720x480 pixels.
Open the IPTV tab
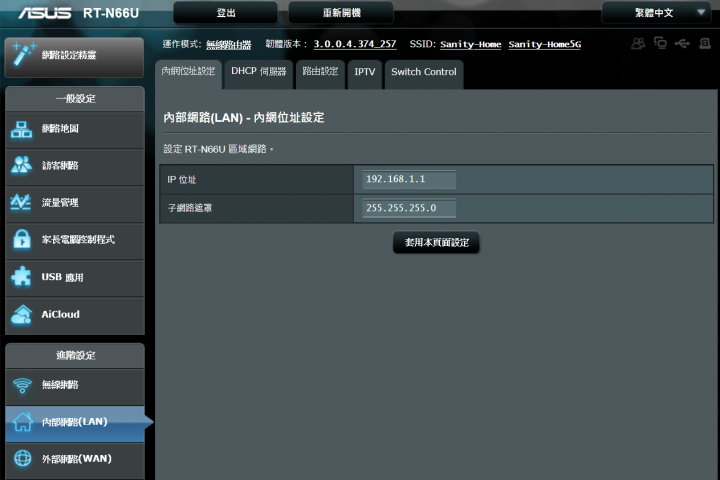(365, 72)
